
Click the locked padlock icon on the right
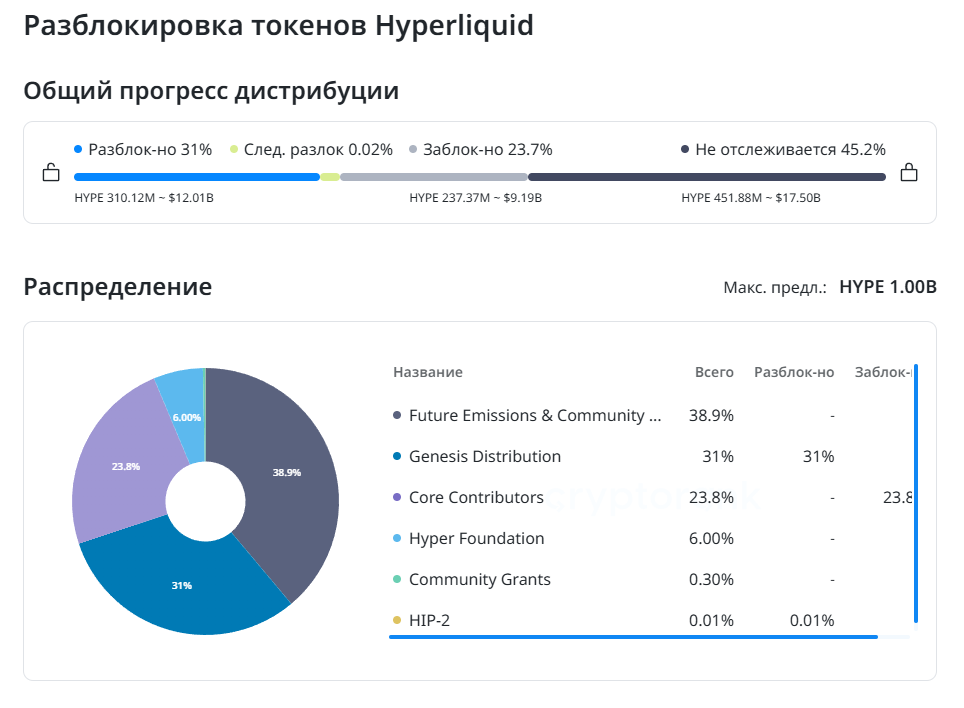click(908, 173)
